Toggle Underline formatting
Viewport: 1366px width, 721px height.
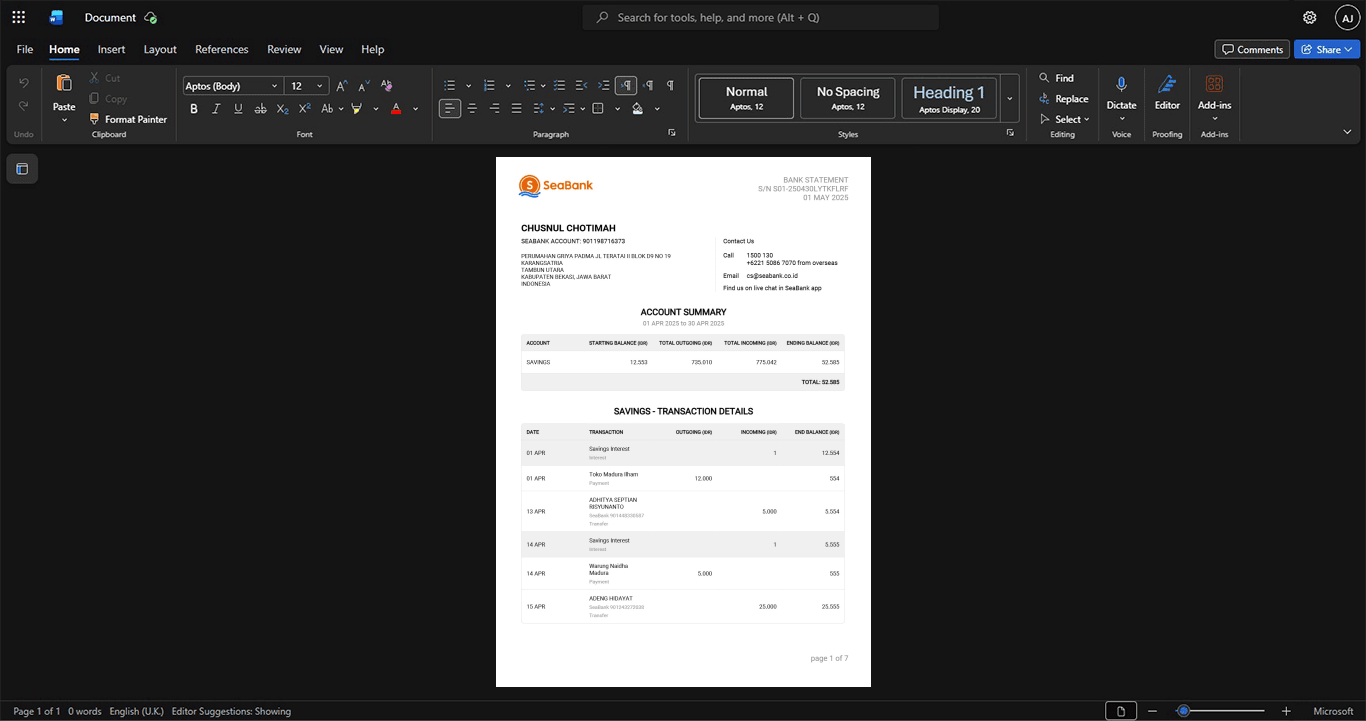coord(238,109)
